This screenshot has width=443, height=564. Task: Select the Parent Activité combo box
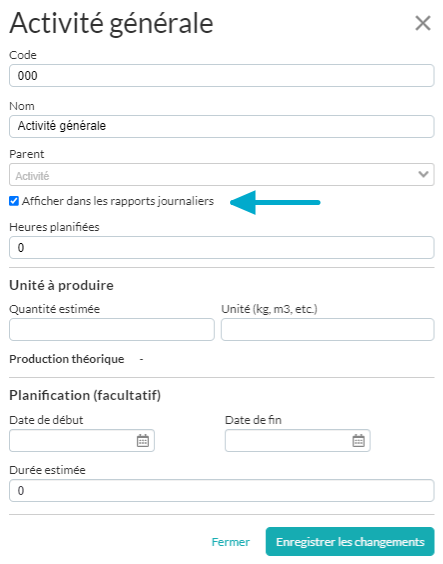coord(222,174)
